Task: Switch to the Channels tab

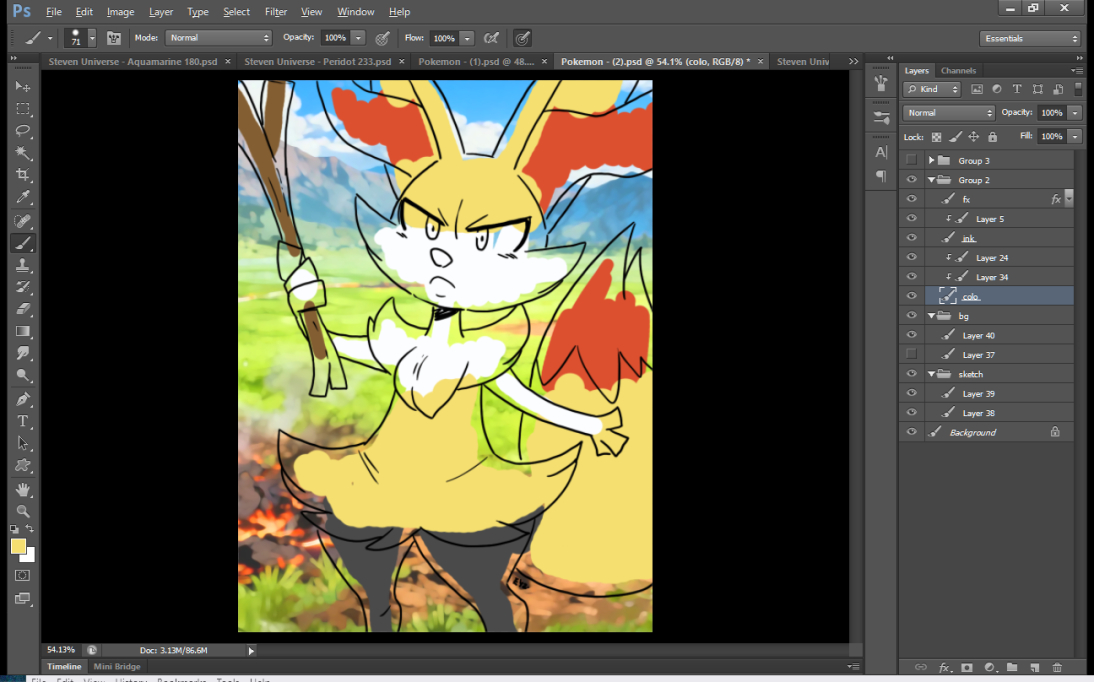Action: click(x=958, y=71)
